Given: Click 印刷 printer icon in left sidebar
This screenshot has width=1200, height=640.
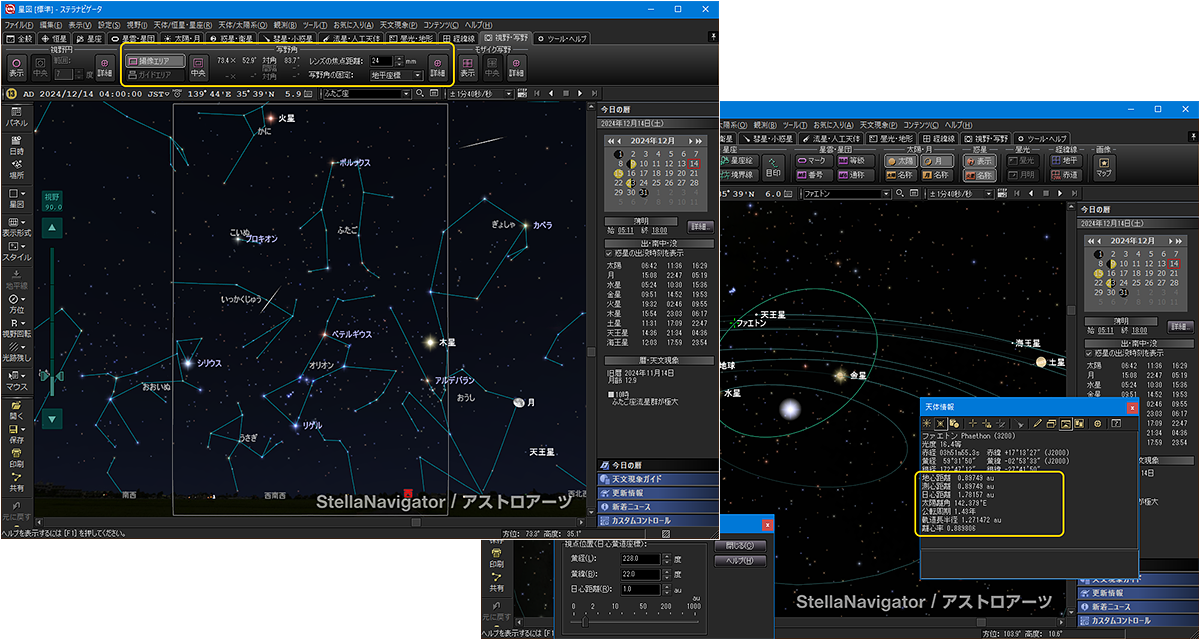Looking at the screenshot, I should coord(16,459).
